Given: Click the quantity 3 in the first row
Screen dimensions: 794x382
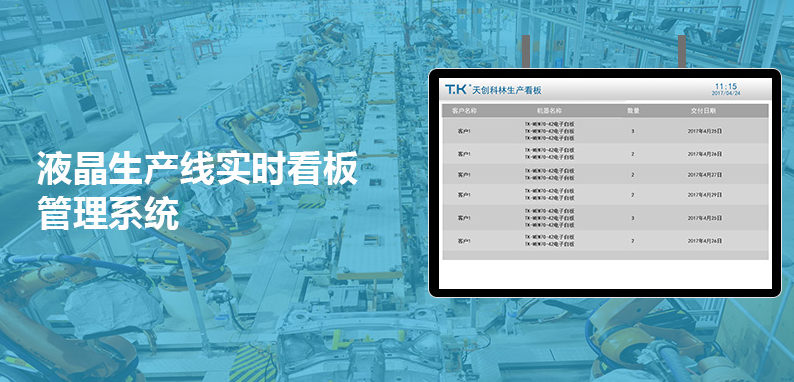Looking at the screenshot, I should [x=632, y=131].
